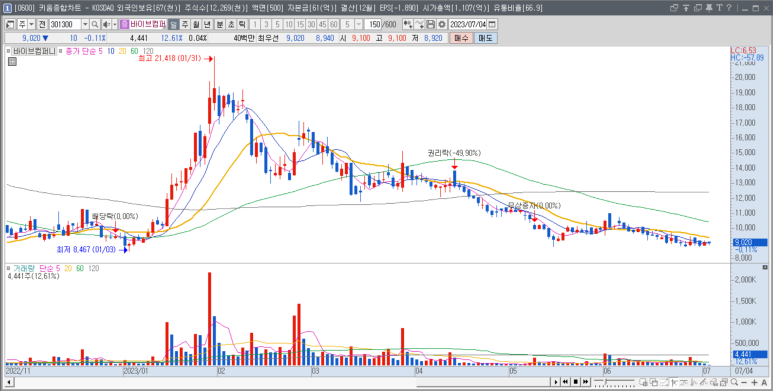Click the line-chart indicator icon beside the floppy icon

click(420, 25)
